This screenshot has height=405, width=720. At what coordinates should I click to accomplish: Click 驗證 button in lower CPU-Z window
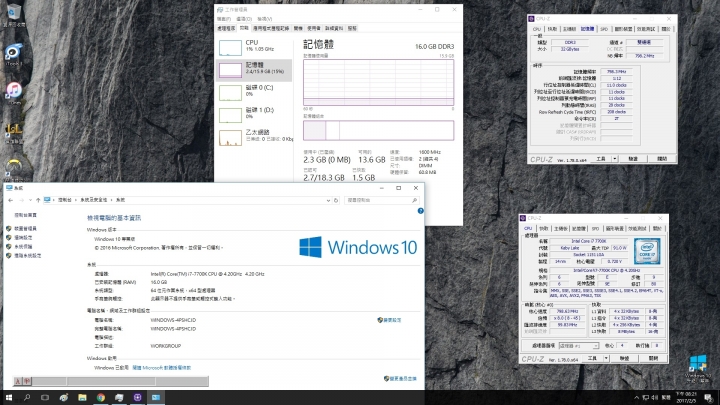[624, 358]
